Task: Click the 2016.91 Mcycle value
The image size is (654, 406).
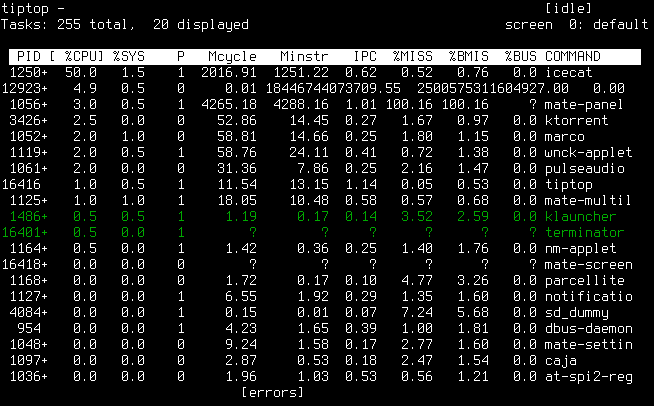Action: pyautogui.click(x=229, y=73)
